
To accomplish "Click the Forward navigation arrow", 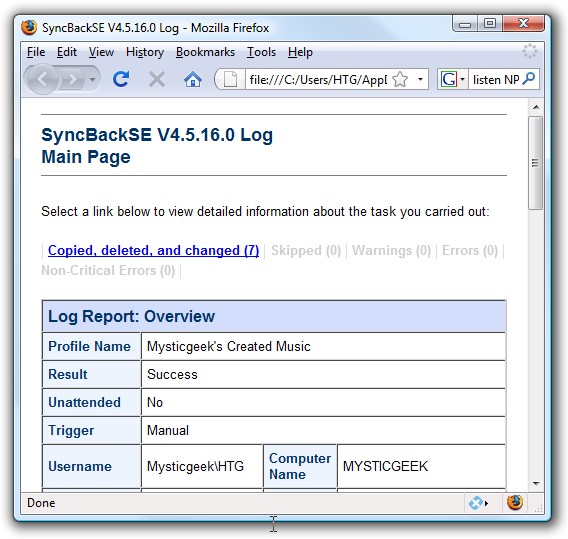I will (72, 79).
